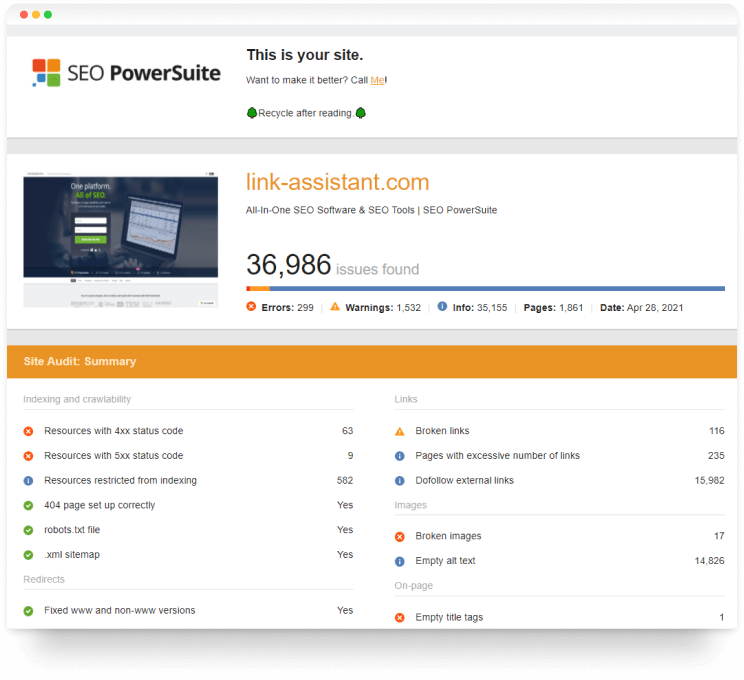The height and width of the screenshot is (680, 744).
Task: Click the 'Pages: 1,861' stat
Action: point(553,307)
